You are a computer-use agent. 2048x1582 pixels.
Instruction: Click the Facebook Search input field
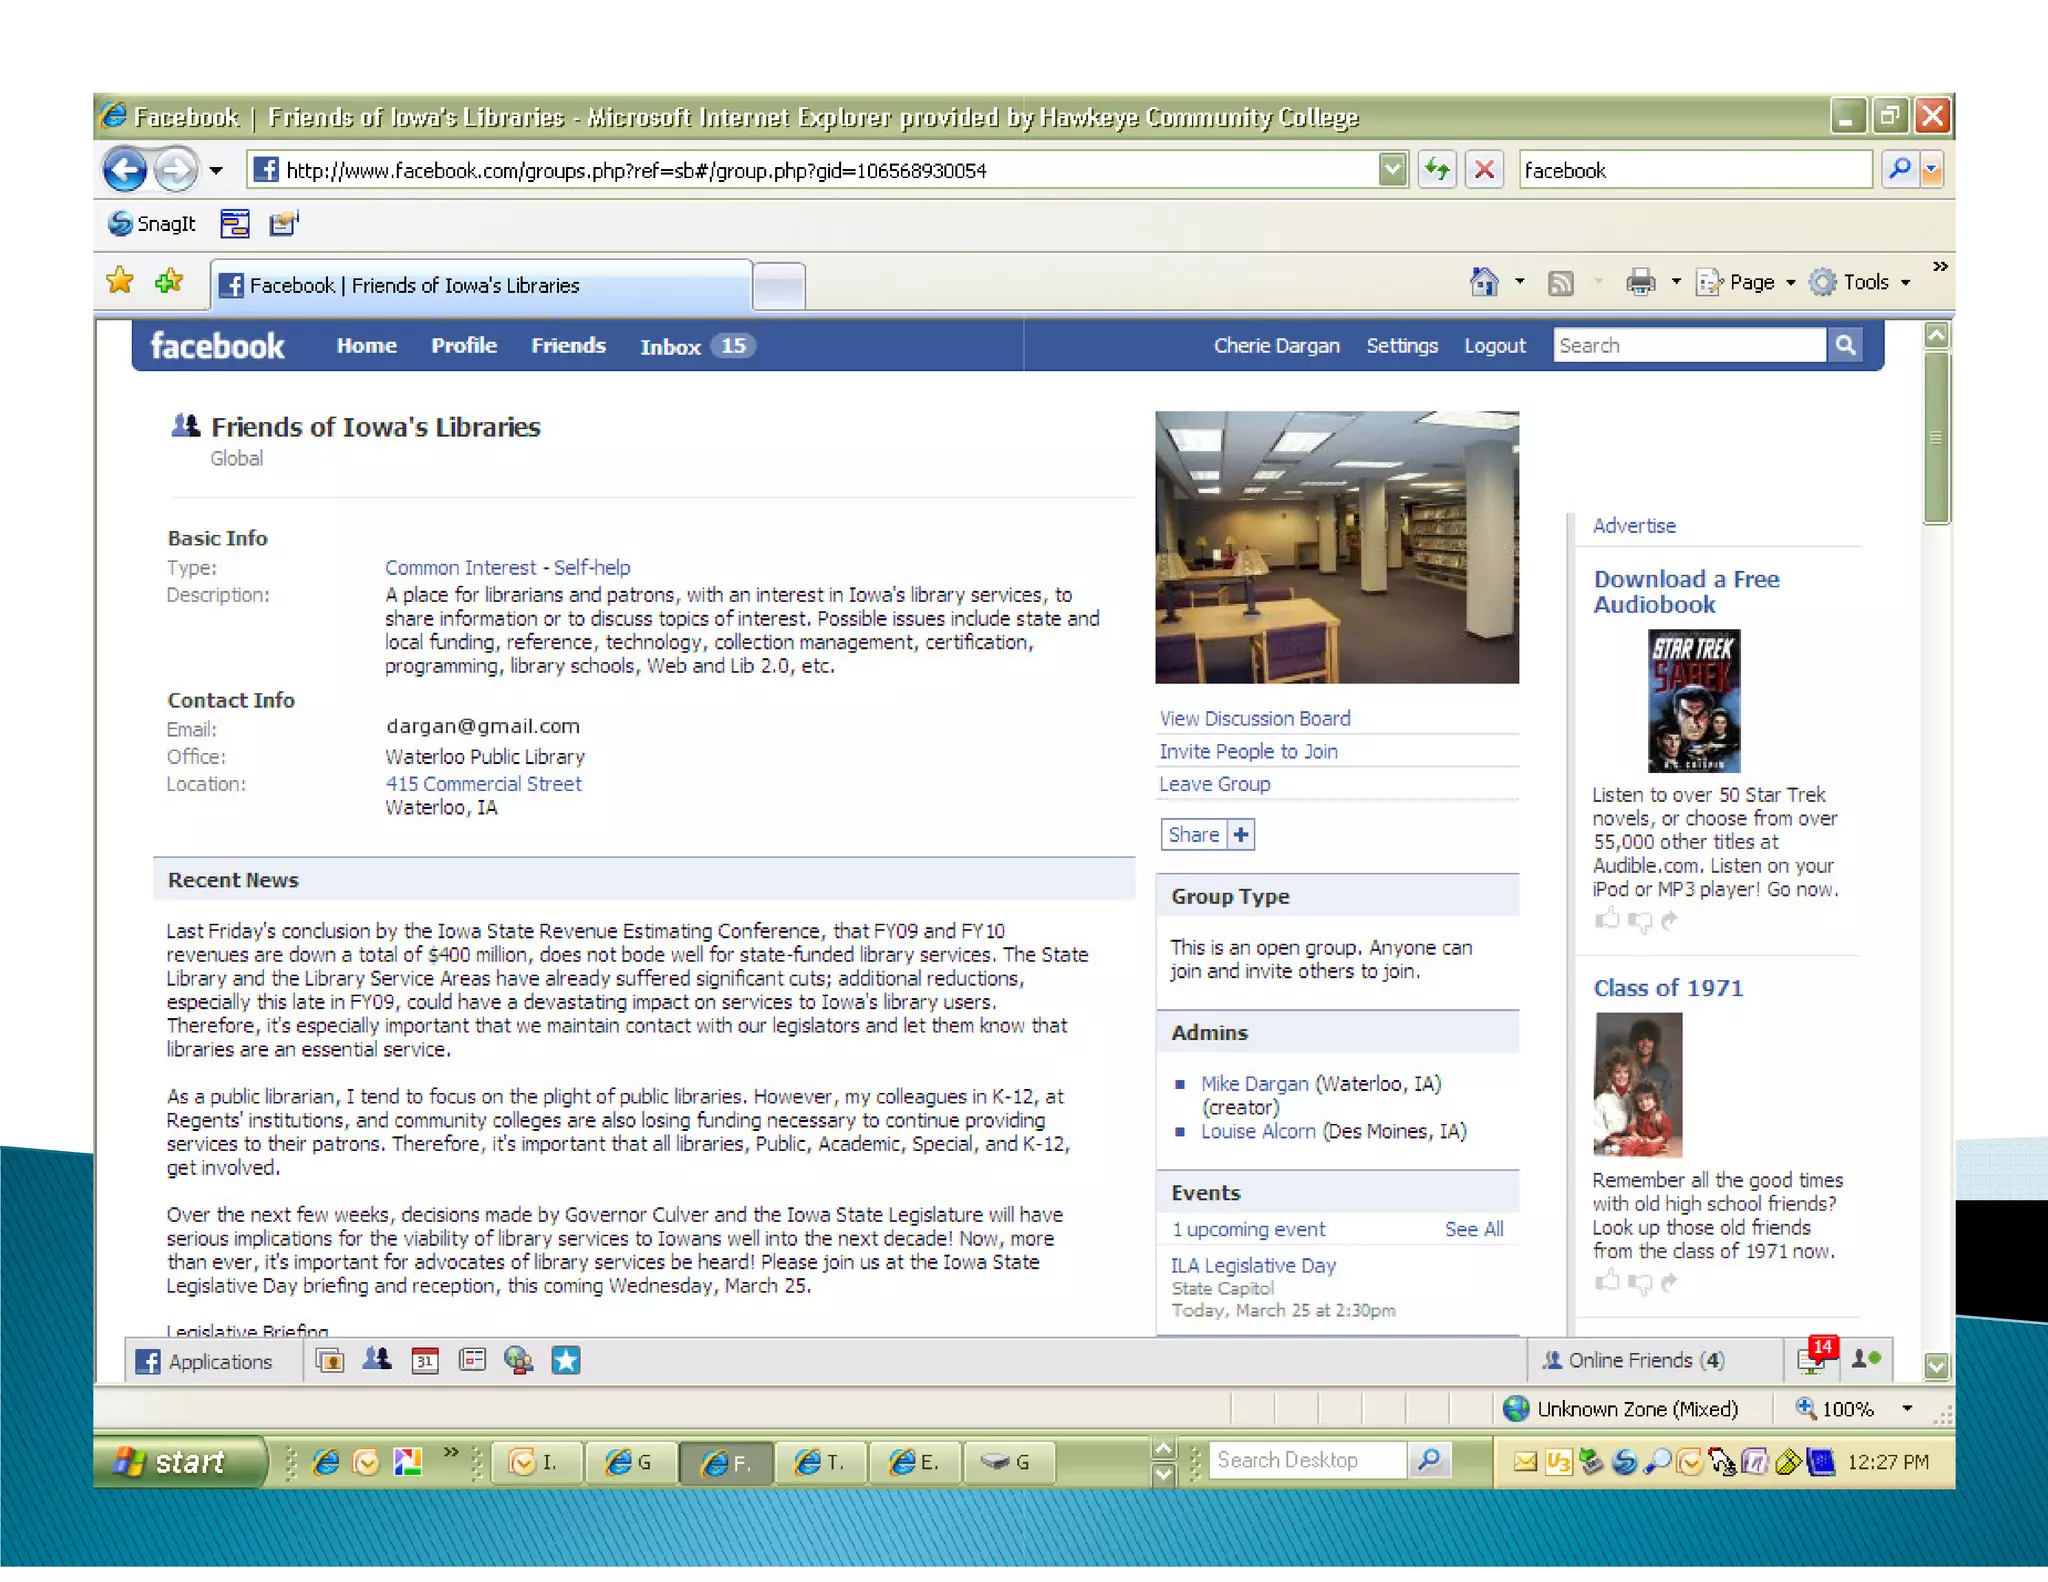1689,345
